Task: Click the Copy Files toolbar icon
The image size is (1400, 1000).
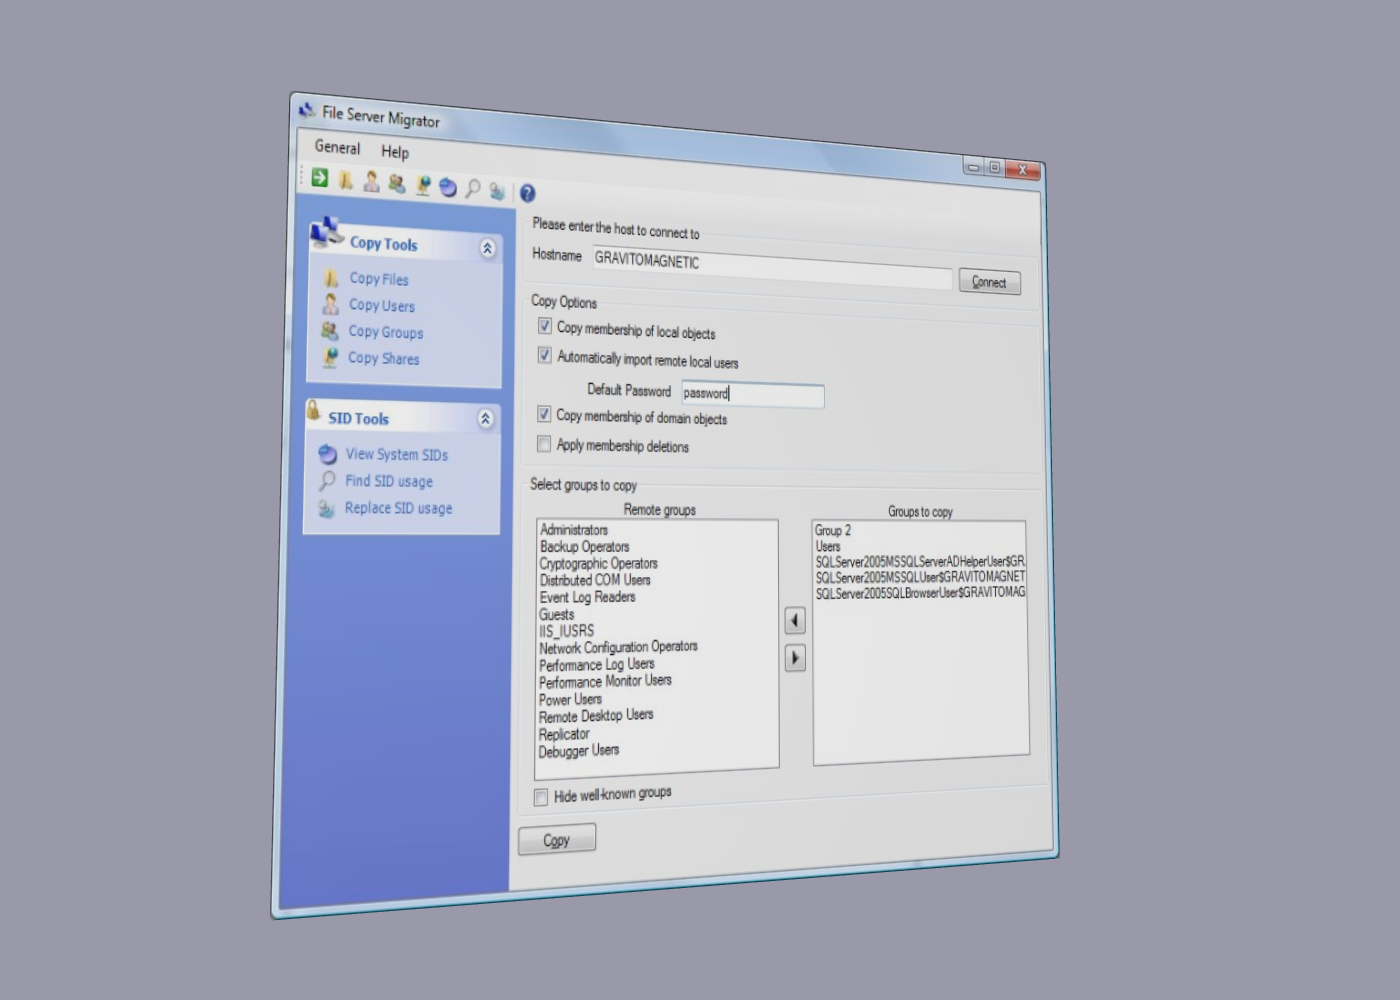Action: [x=345, y=180]
